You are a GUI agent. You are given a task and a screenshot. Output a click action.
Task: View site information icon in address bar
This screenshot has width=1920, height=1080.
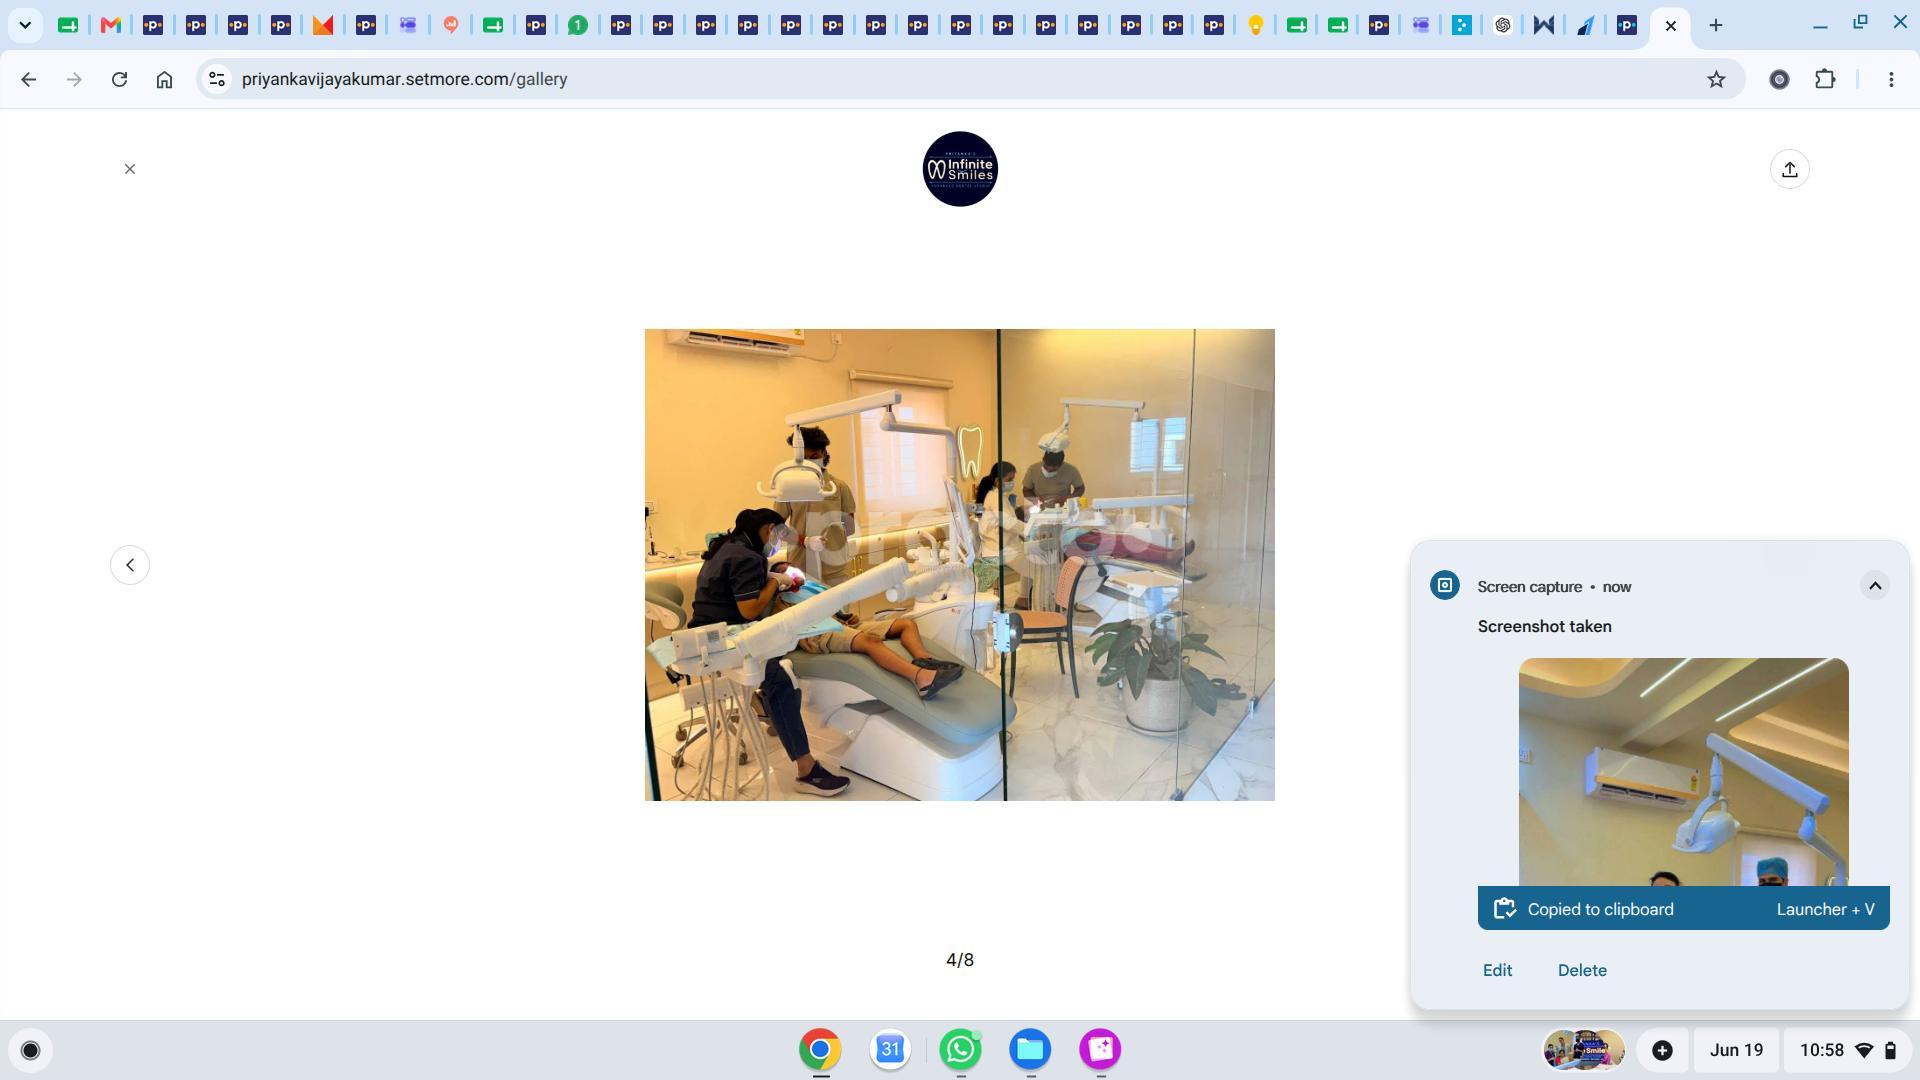point(216,79)
